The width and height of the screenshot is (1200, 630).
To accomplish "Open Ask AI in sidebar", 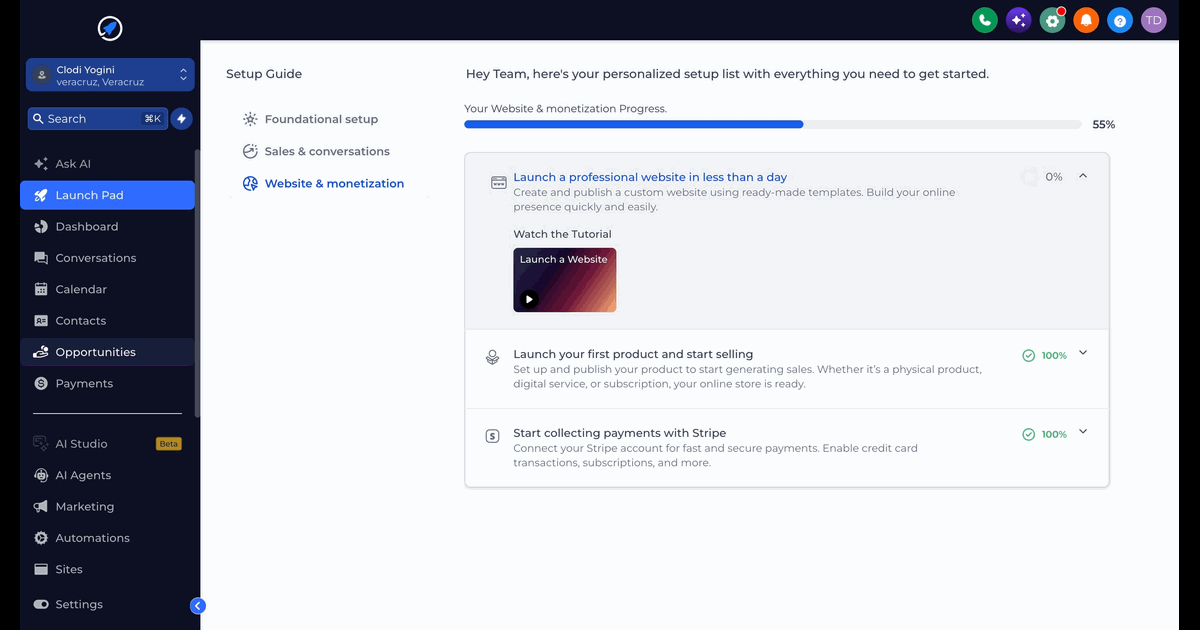I will (107, 164).
